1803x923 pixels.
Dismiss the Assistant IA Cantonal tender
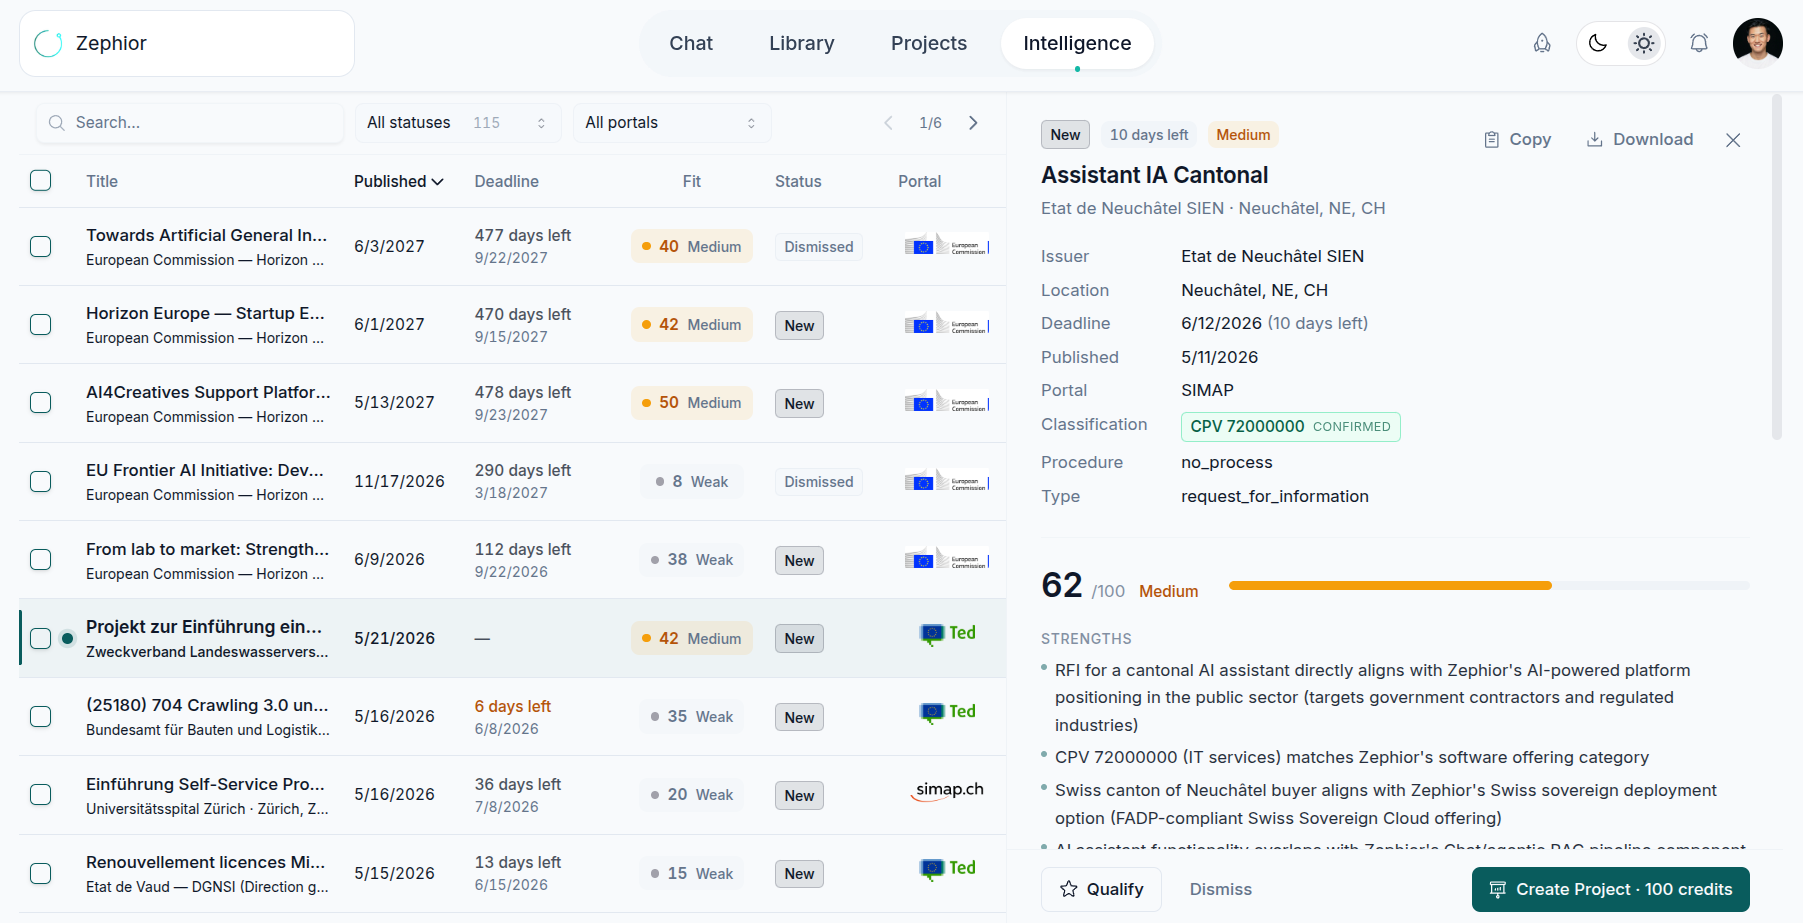click(x=1221, y=889)
